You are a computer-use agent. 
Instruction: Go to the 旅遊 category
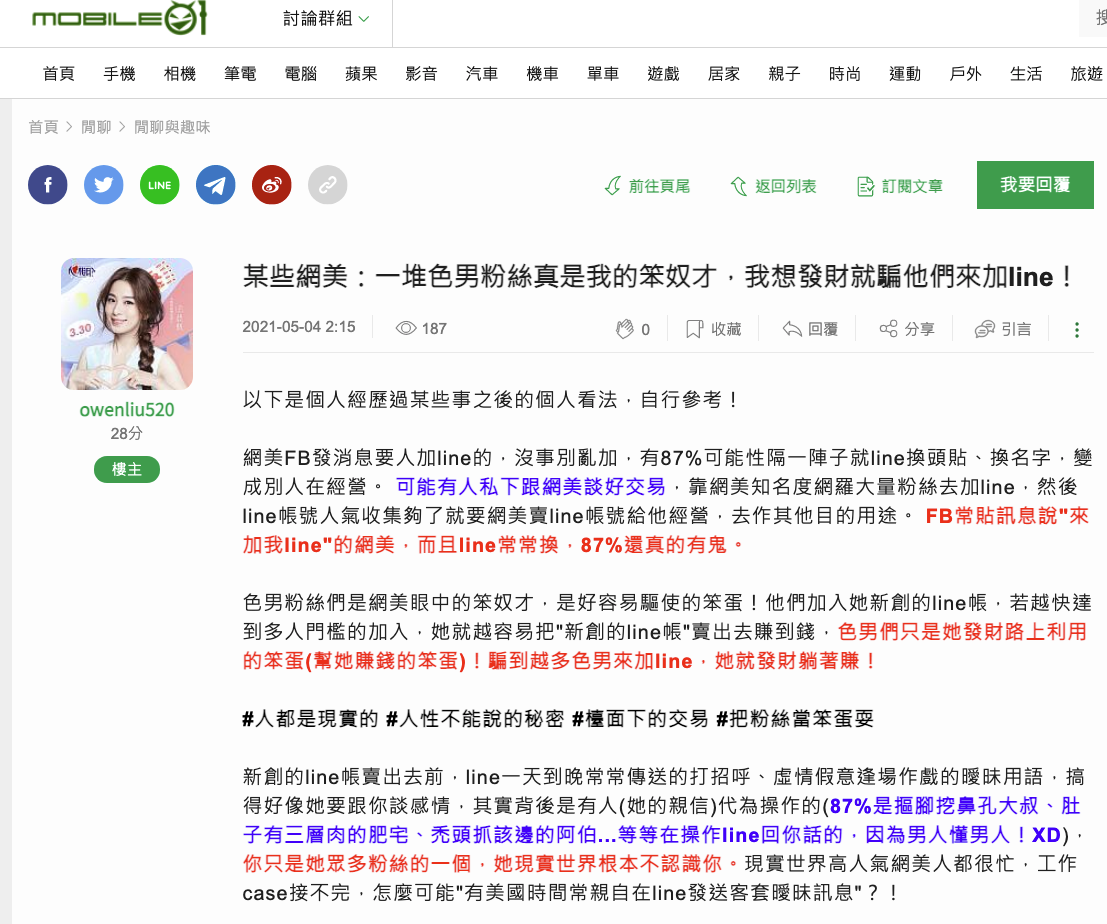(1087, 73)
